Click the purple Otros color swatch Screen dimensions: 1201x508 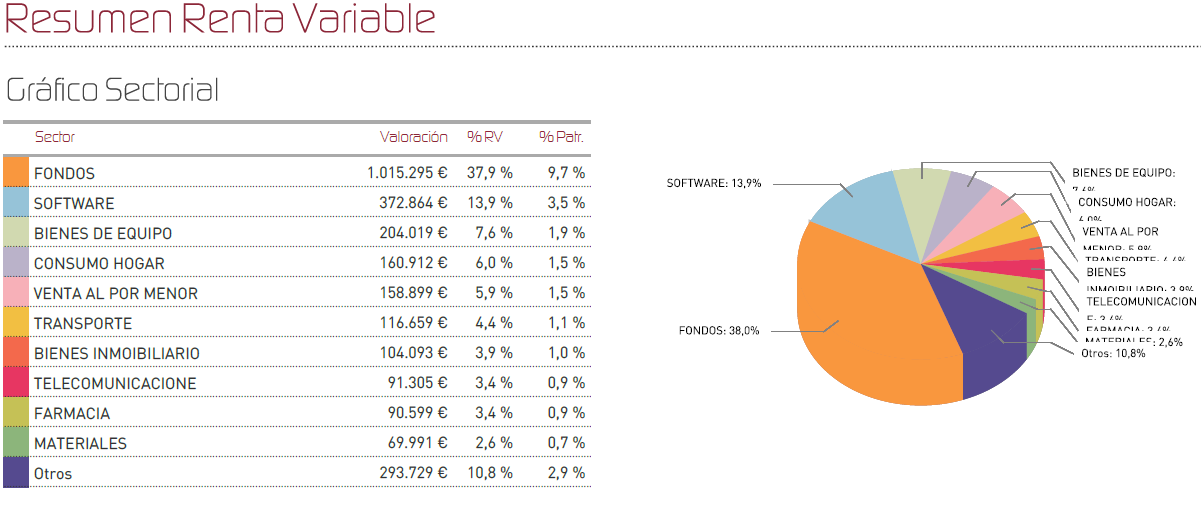point(16,473)
